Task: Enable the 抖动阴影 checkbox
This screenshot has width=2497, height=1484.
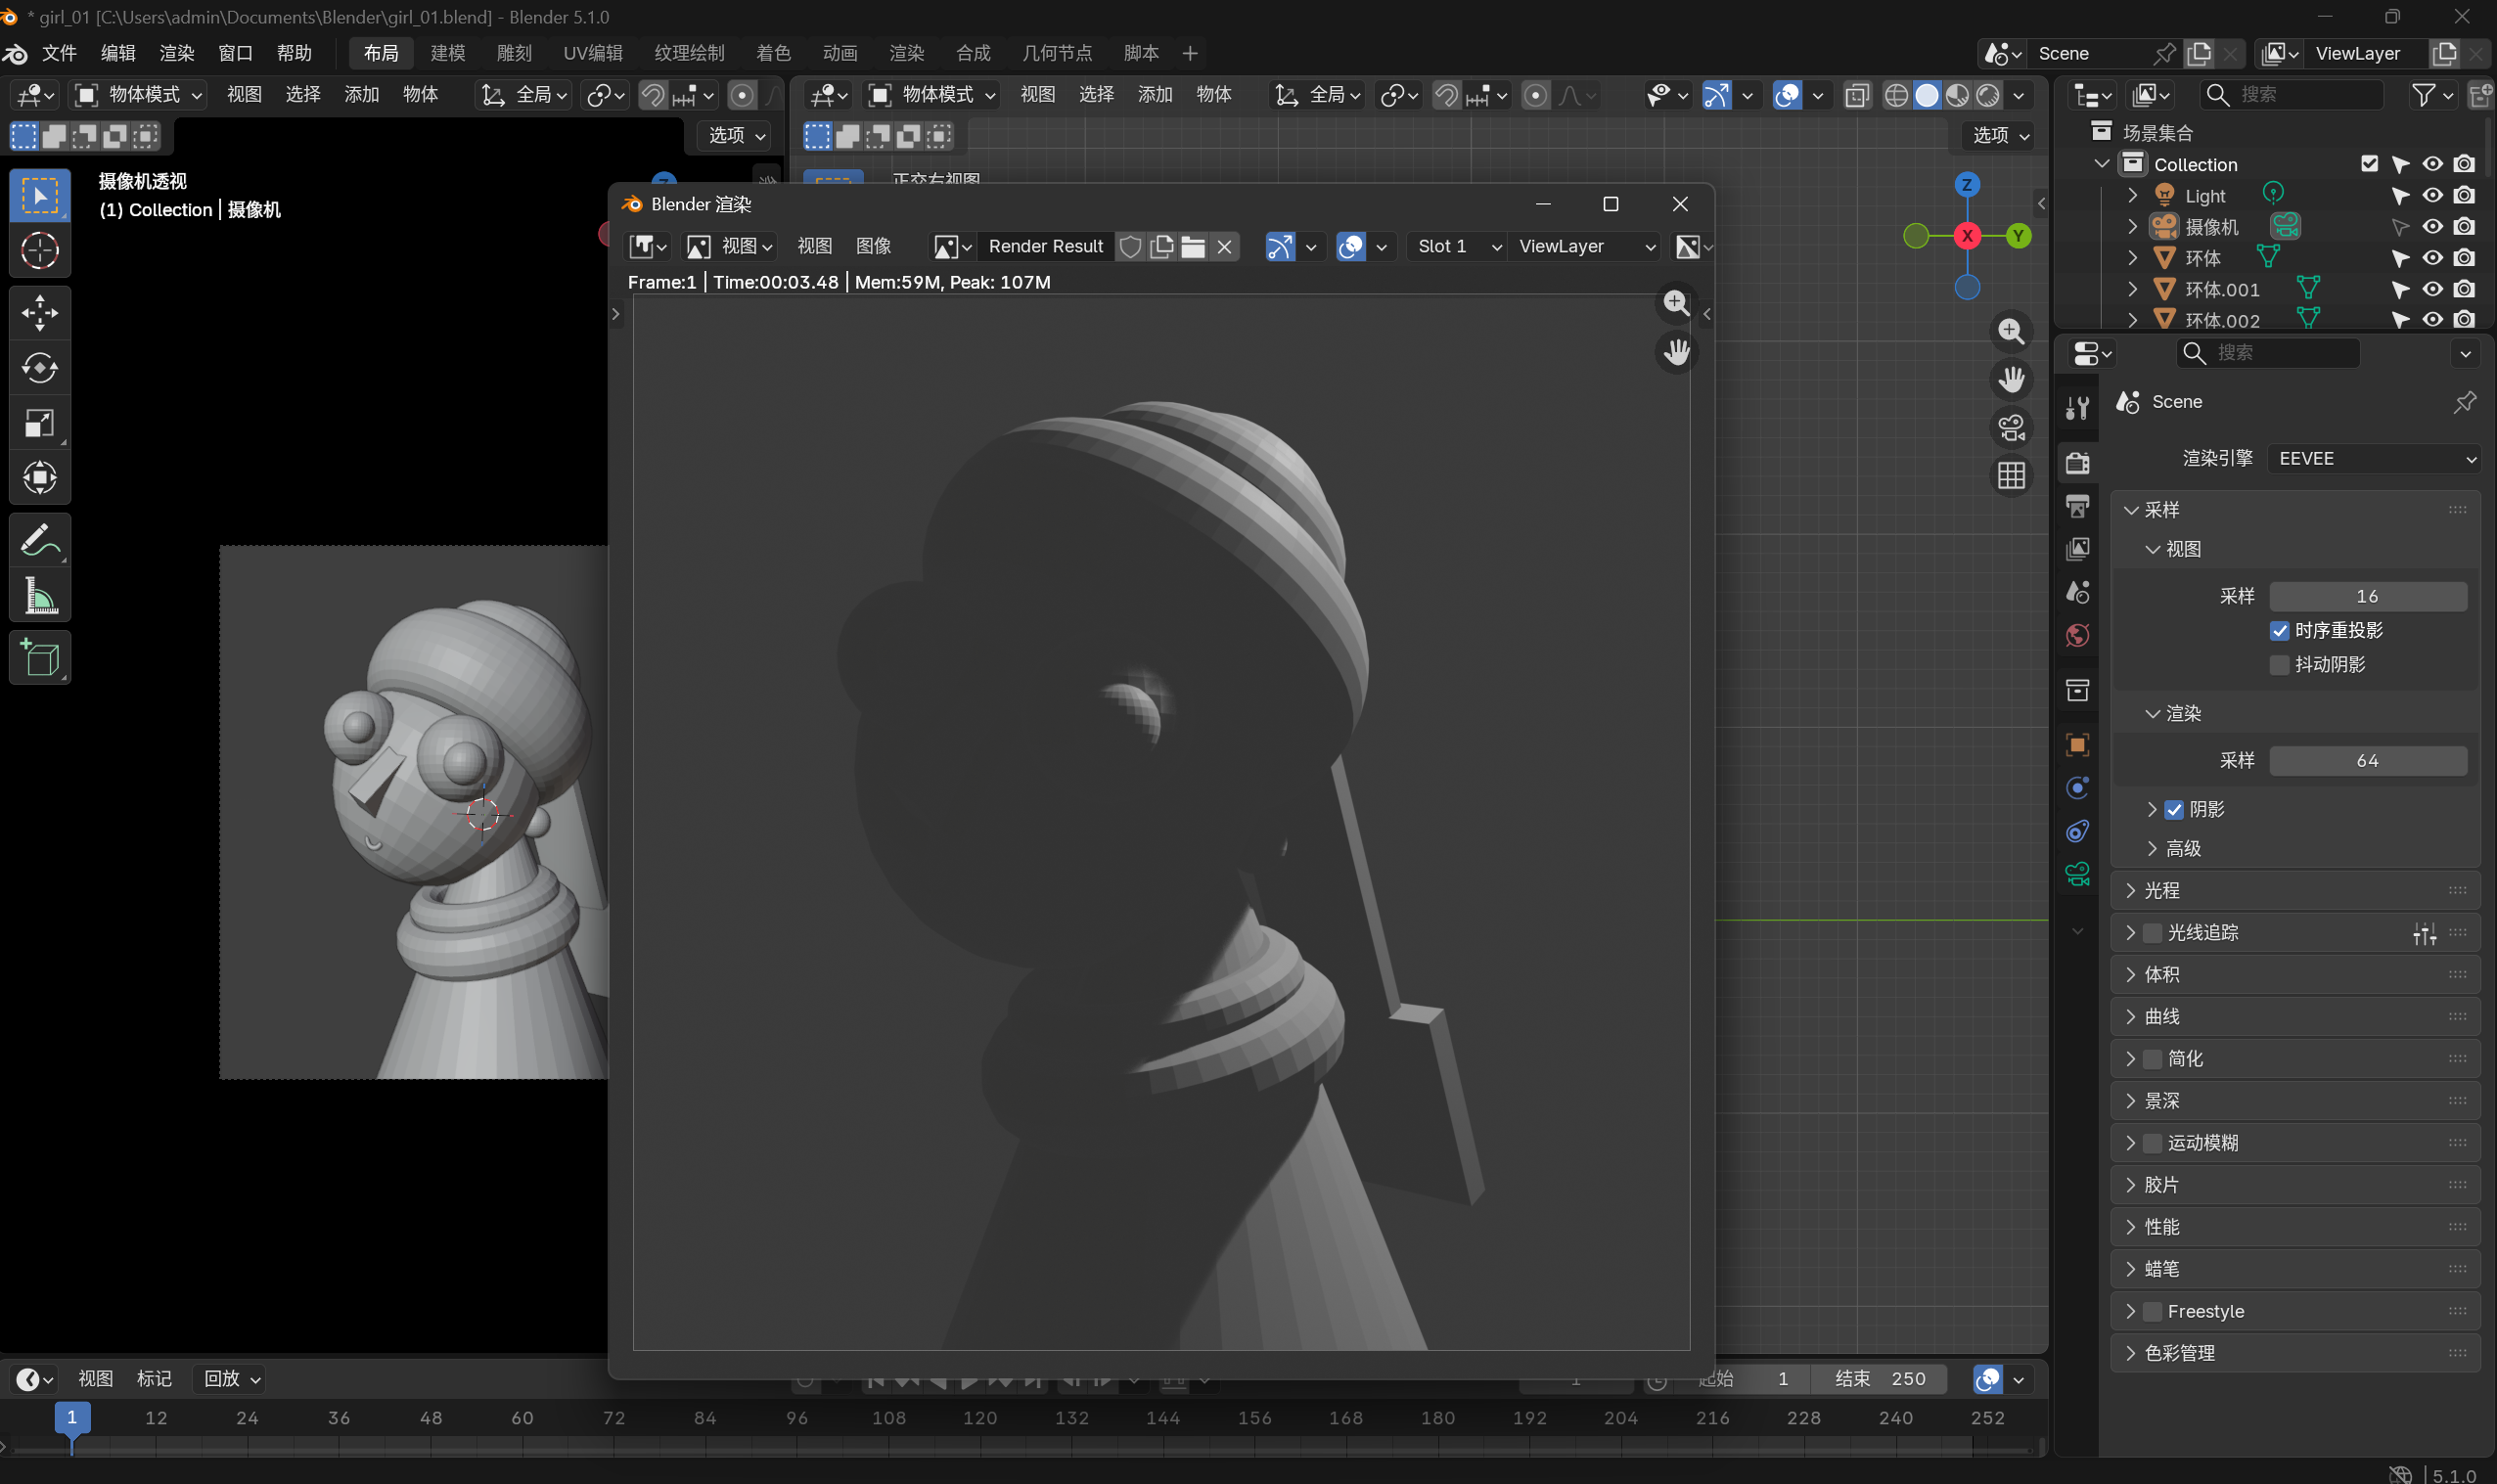Action: click(x=2279, y=665)
